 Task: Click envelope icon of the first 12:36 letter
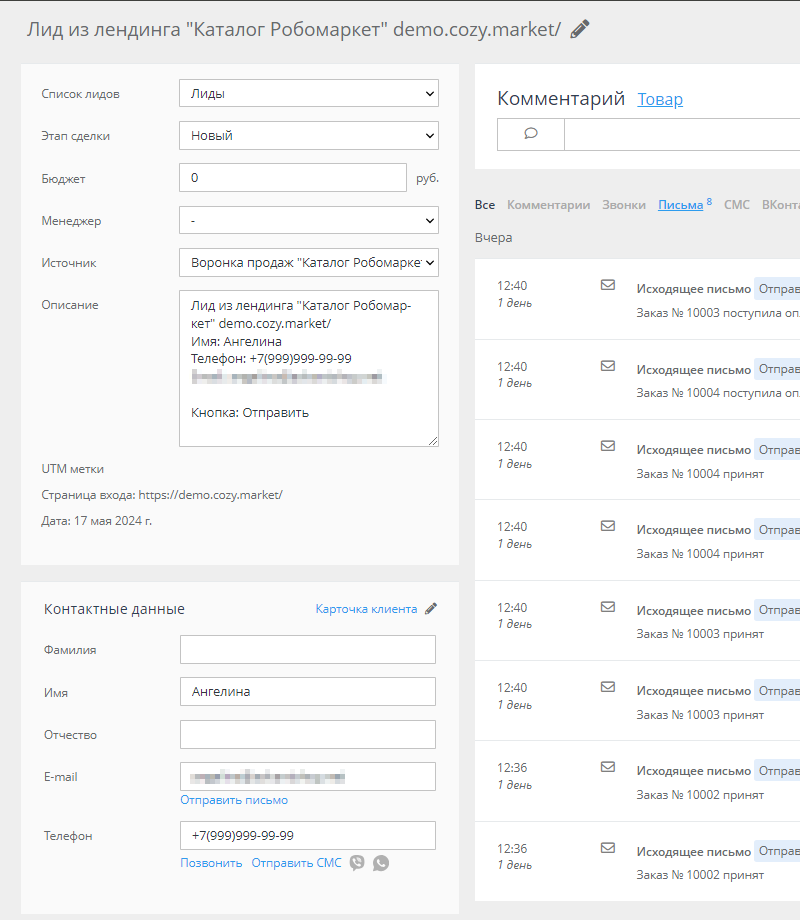608,767
